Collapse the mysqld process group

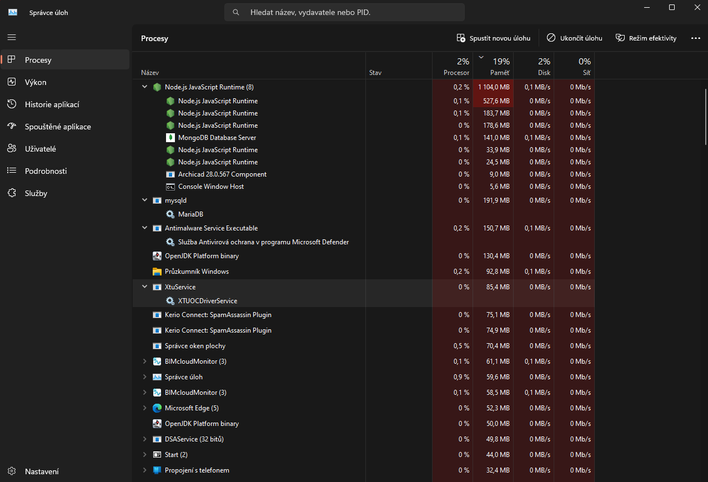[144, 200]
